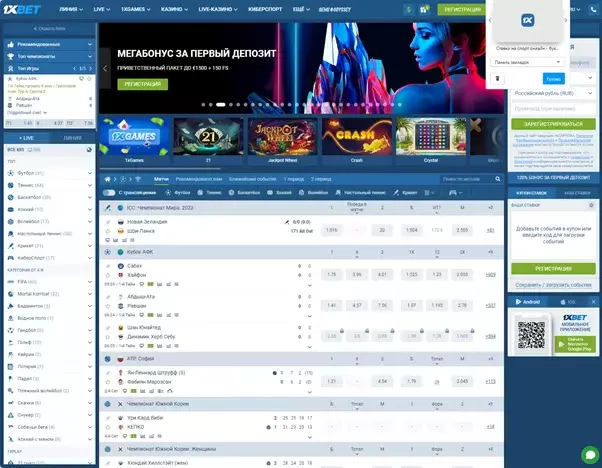Open КИБЕРСПОРТ menu item
This screenshot has height=468, width=602.
265,9
